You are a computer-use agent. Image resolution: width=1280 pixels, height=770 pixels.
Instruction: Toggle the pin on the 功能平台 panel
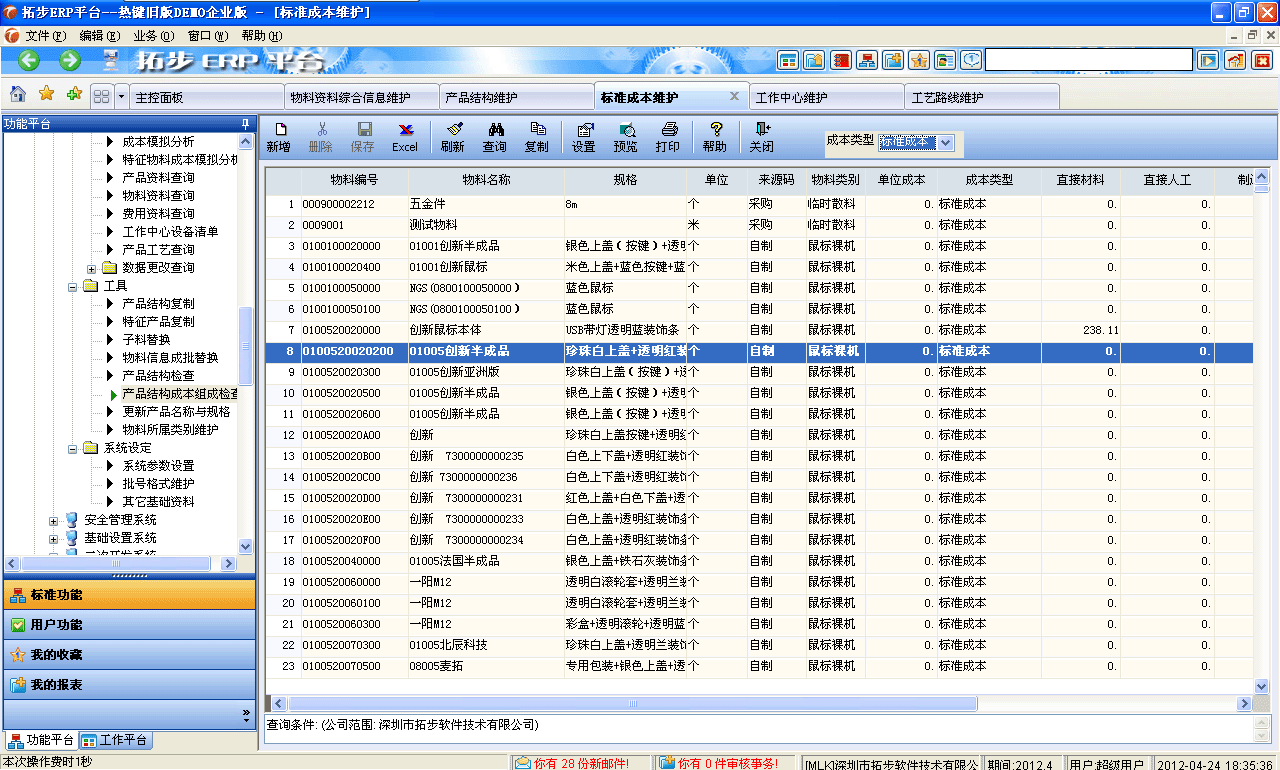243,123
